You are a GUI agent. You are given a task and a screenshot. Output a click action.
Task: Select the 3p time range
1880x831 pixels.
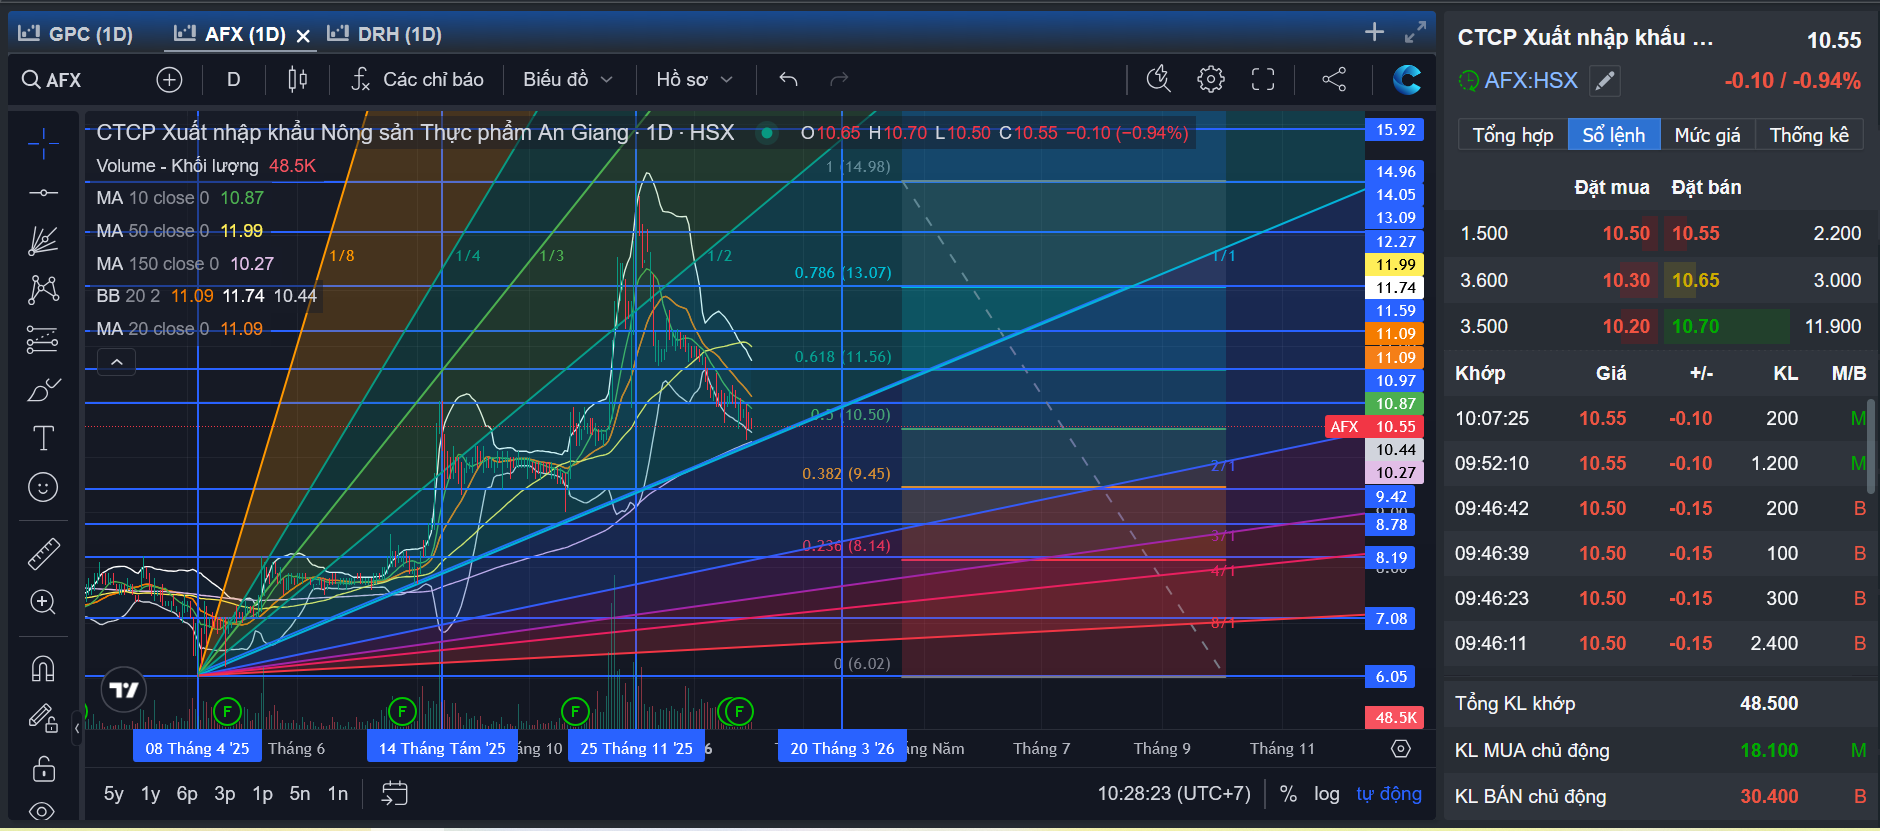[225, 794]
